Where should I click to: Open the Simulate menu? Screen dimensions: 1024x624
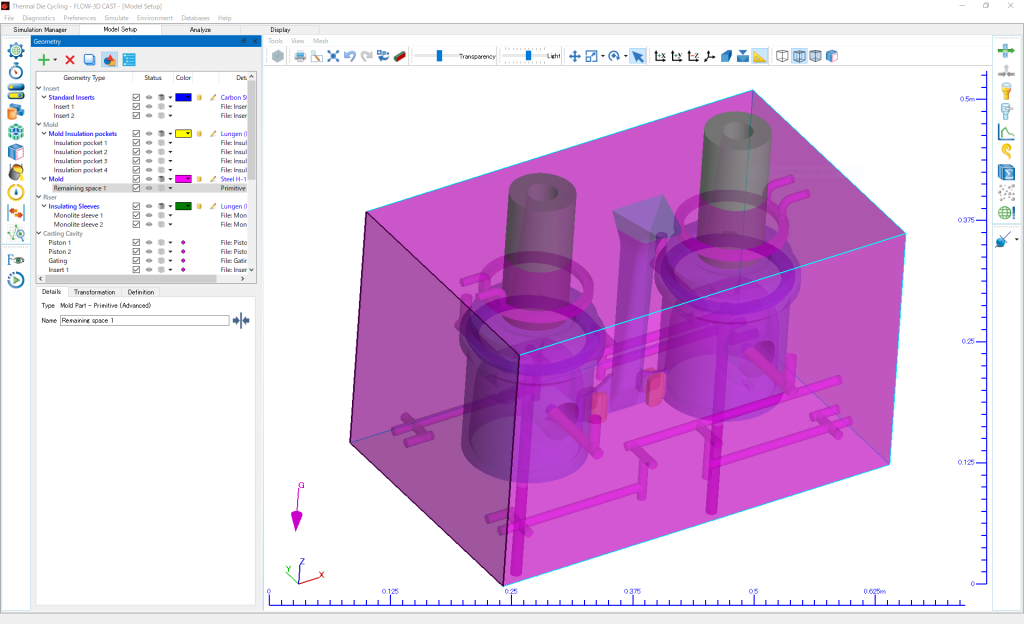(x=116, y=18)
